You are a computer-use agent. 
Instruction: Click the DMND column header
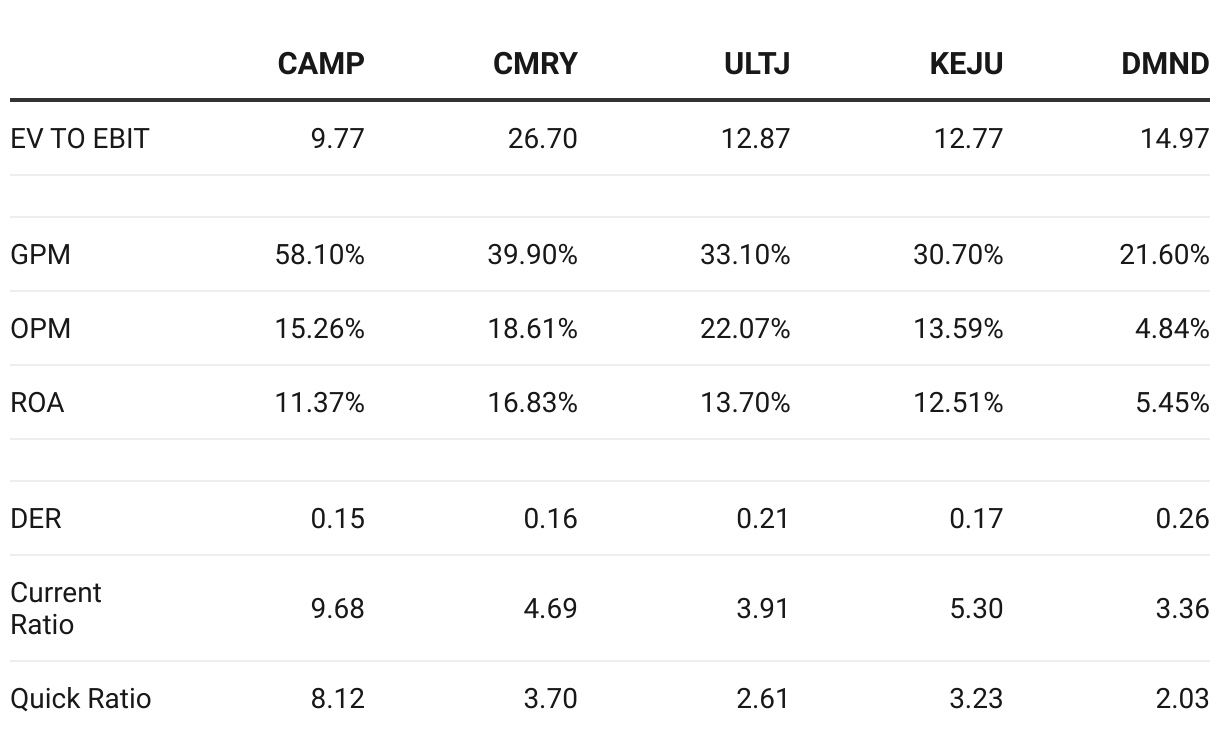pyautogui.click(x=1165, y=64)
